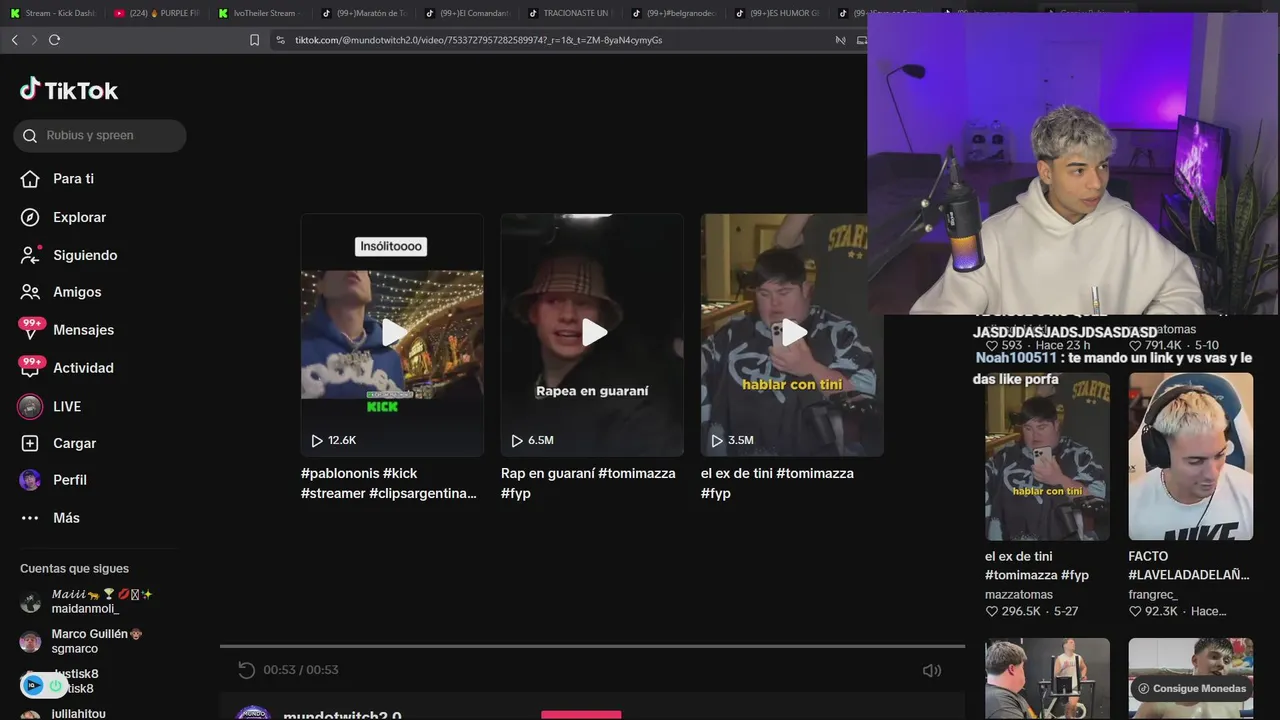Play the Rapea en guaraní video
The height and width of the screenshot is (720, 1280).
592,334
